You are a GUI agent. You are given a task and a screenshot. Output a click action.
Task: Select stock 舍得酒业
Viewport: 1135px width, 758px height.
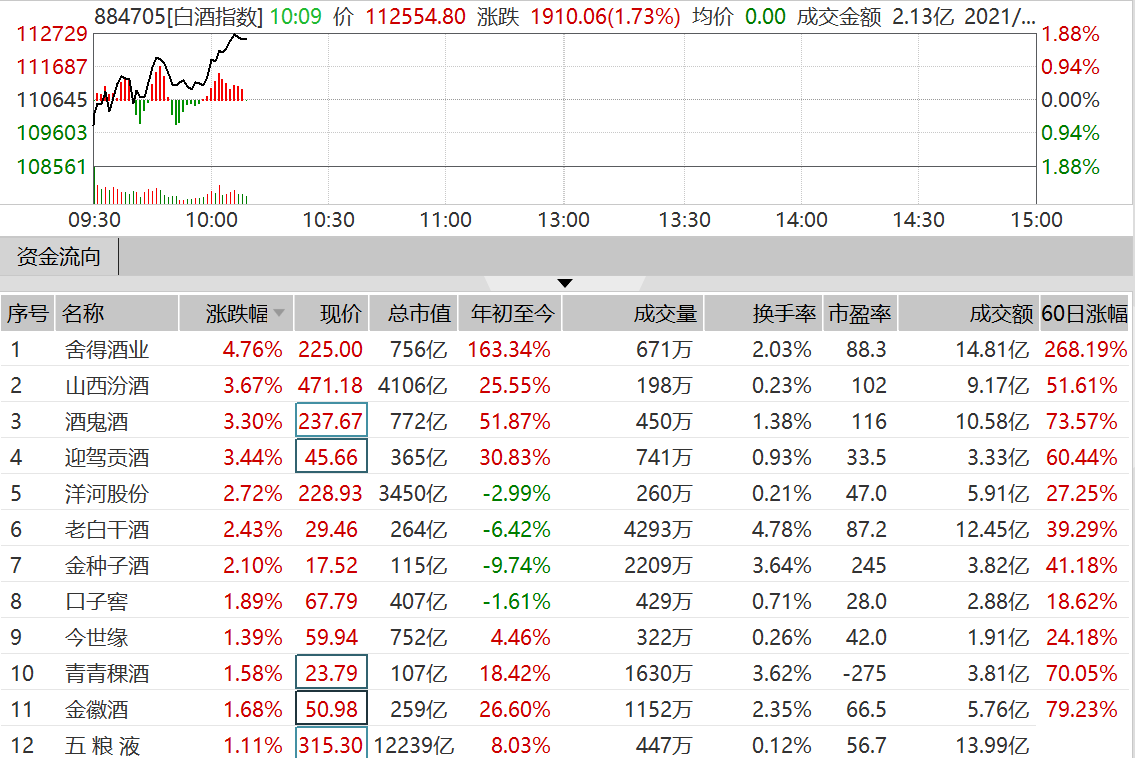tap(107, 350)
